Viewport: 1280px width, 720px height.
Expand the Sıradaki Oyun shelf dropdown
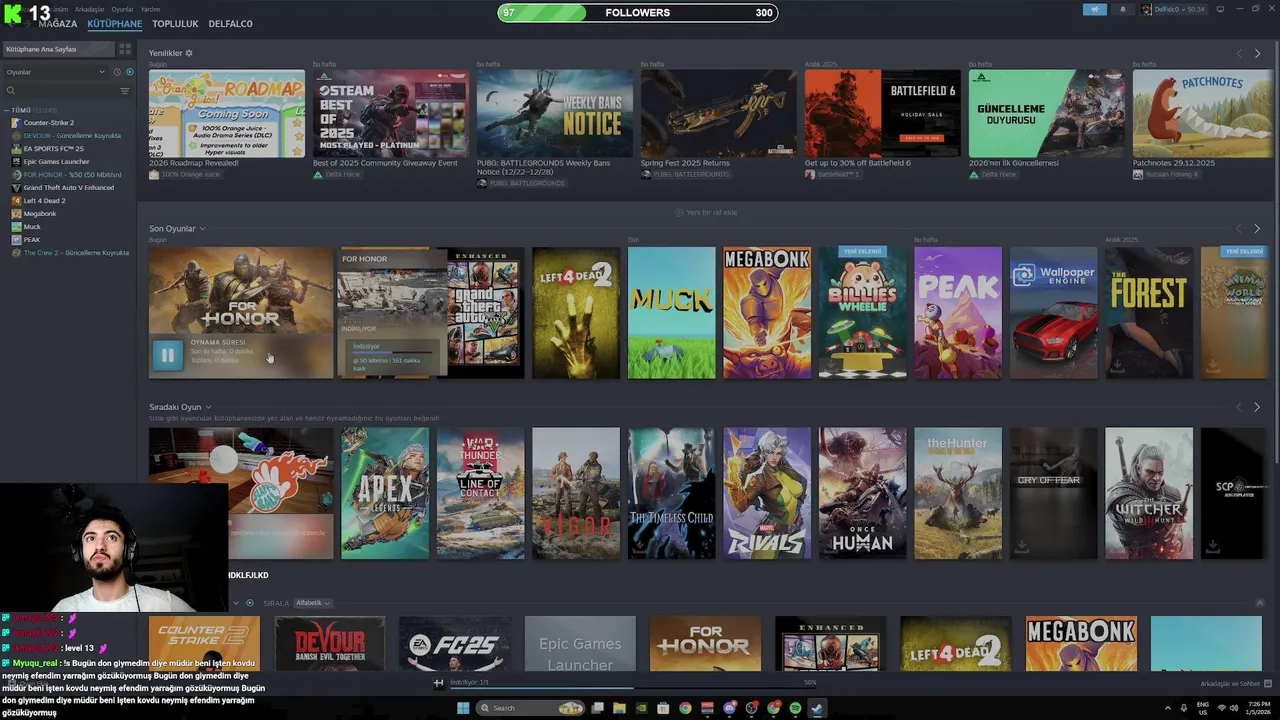(208, 407)
